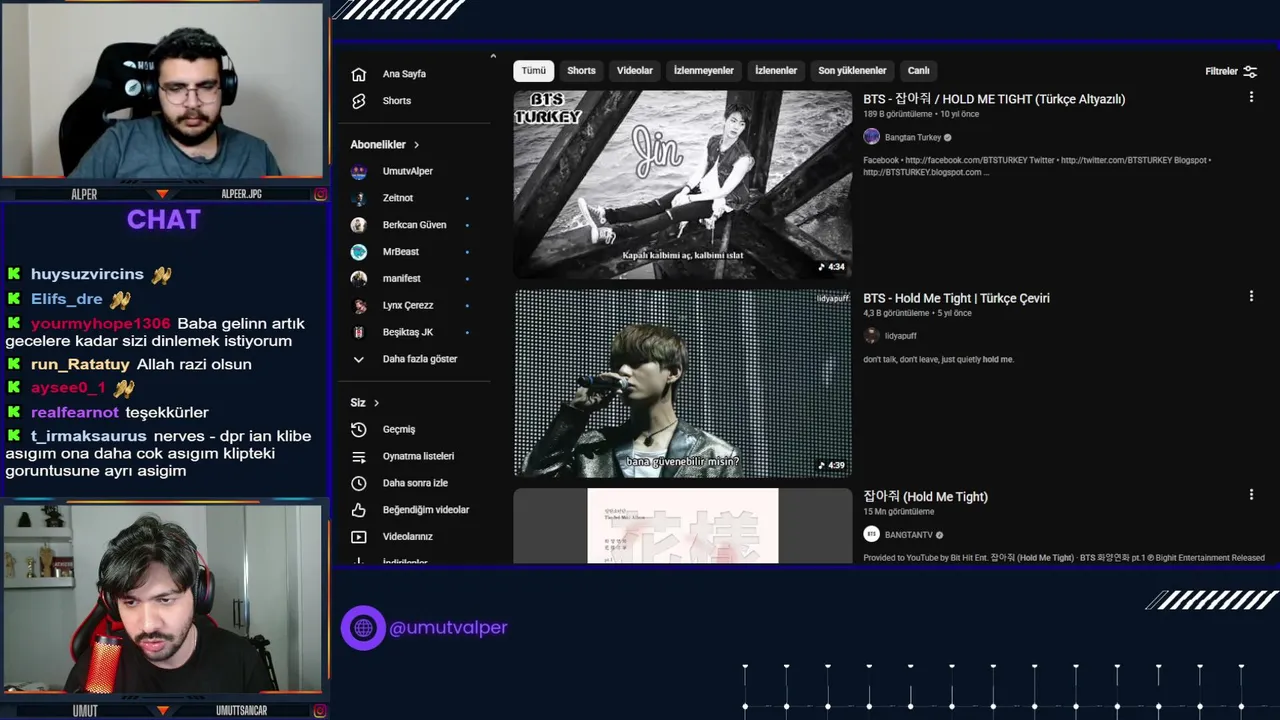This screenshot has width=1280, height=720.
Task: Open title BTS - 잡아줘 / HOLD ME TIGHT (Türkçe Altyazılı)
Action: (x=994, y=99)
